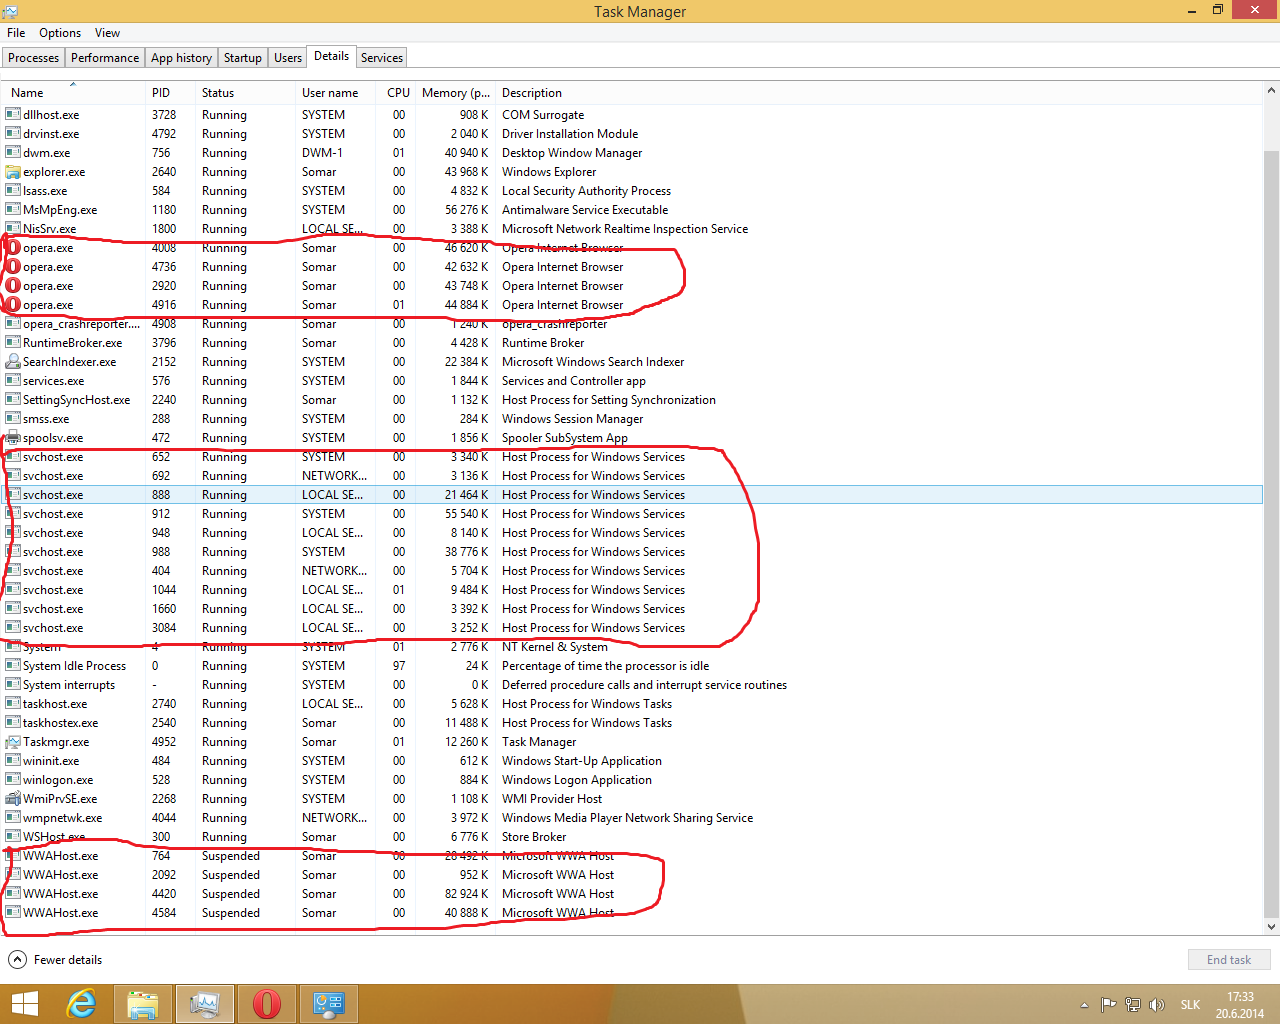Click the dwm.exe process icon

coord(13,153)
